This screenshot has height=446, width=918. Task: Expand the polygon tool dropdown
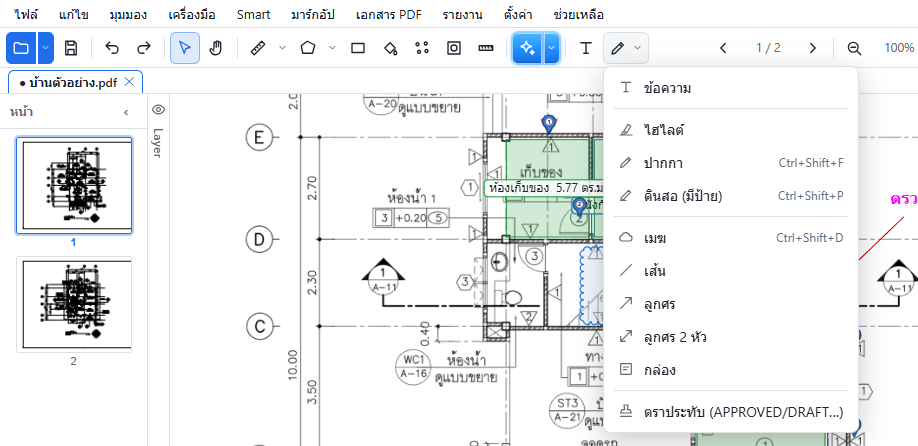[333, 48]
